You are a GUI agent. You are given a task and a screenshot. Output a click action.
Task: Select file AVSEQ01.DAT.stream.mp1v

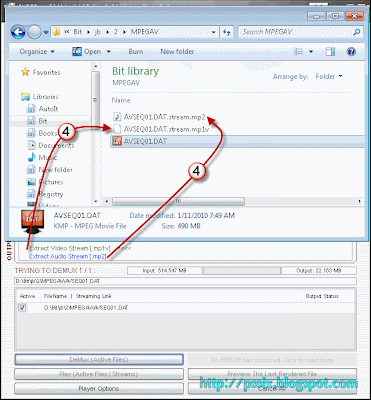[x=166, y=129]
